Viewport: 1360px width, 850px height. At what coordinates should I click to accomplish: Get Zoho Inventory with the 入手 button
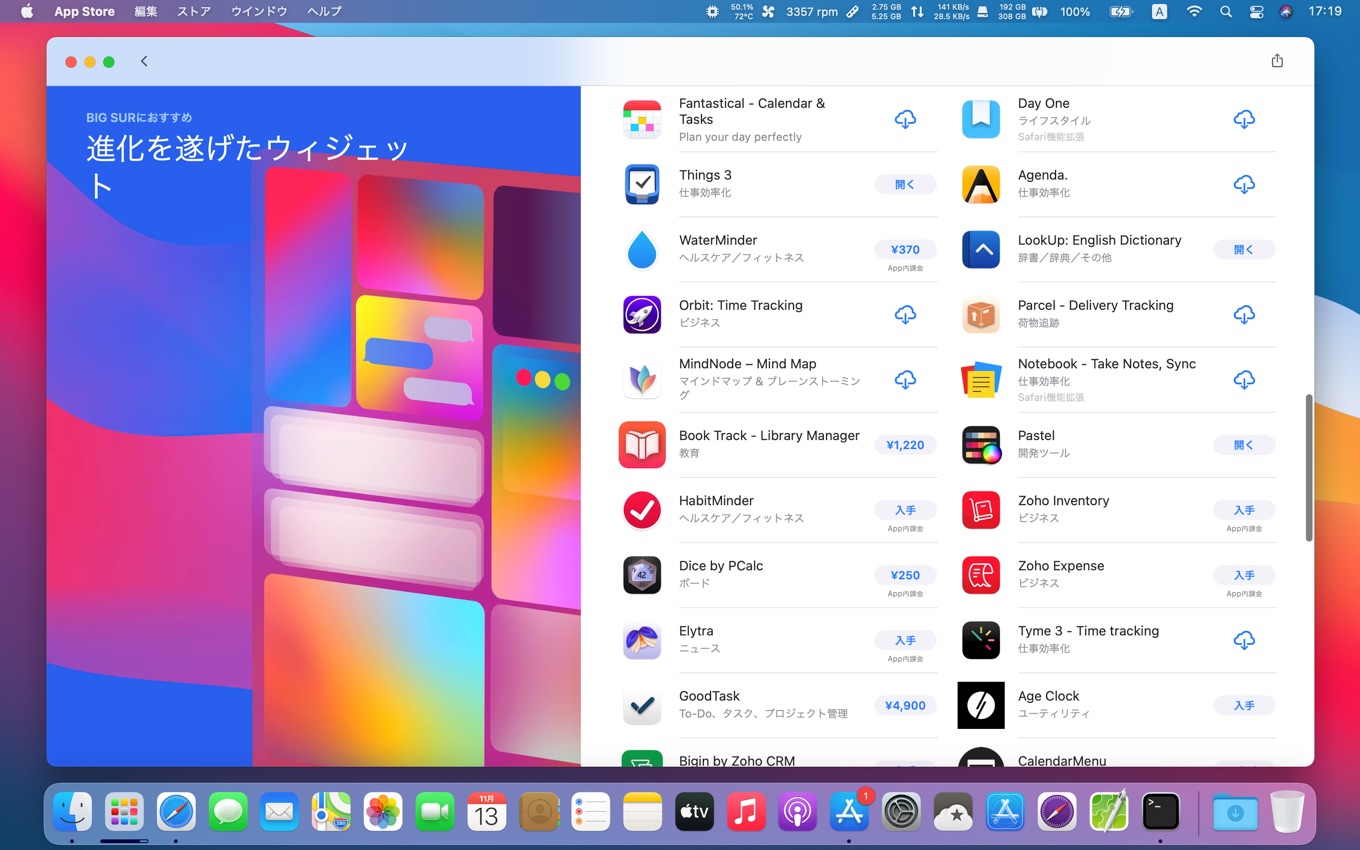pyautogui.click(x=1244, y=510)
